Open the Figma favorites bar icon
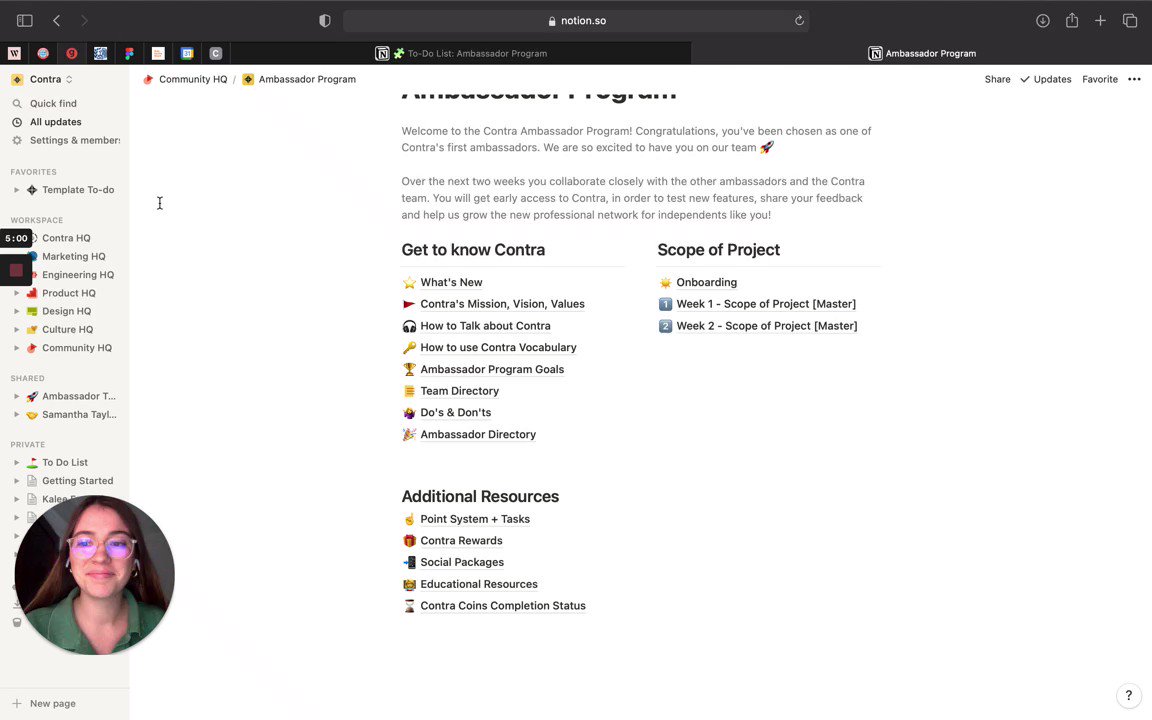The image size is (1152, 720). point(129,53)
